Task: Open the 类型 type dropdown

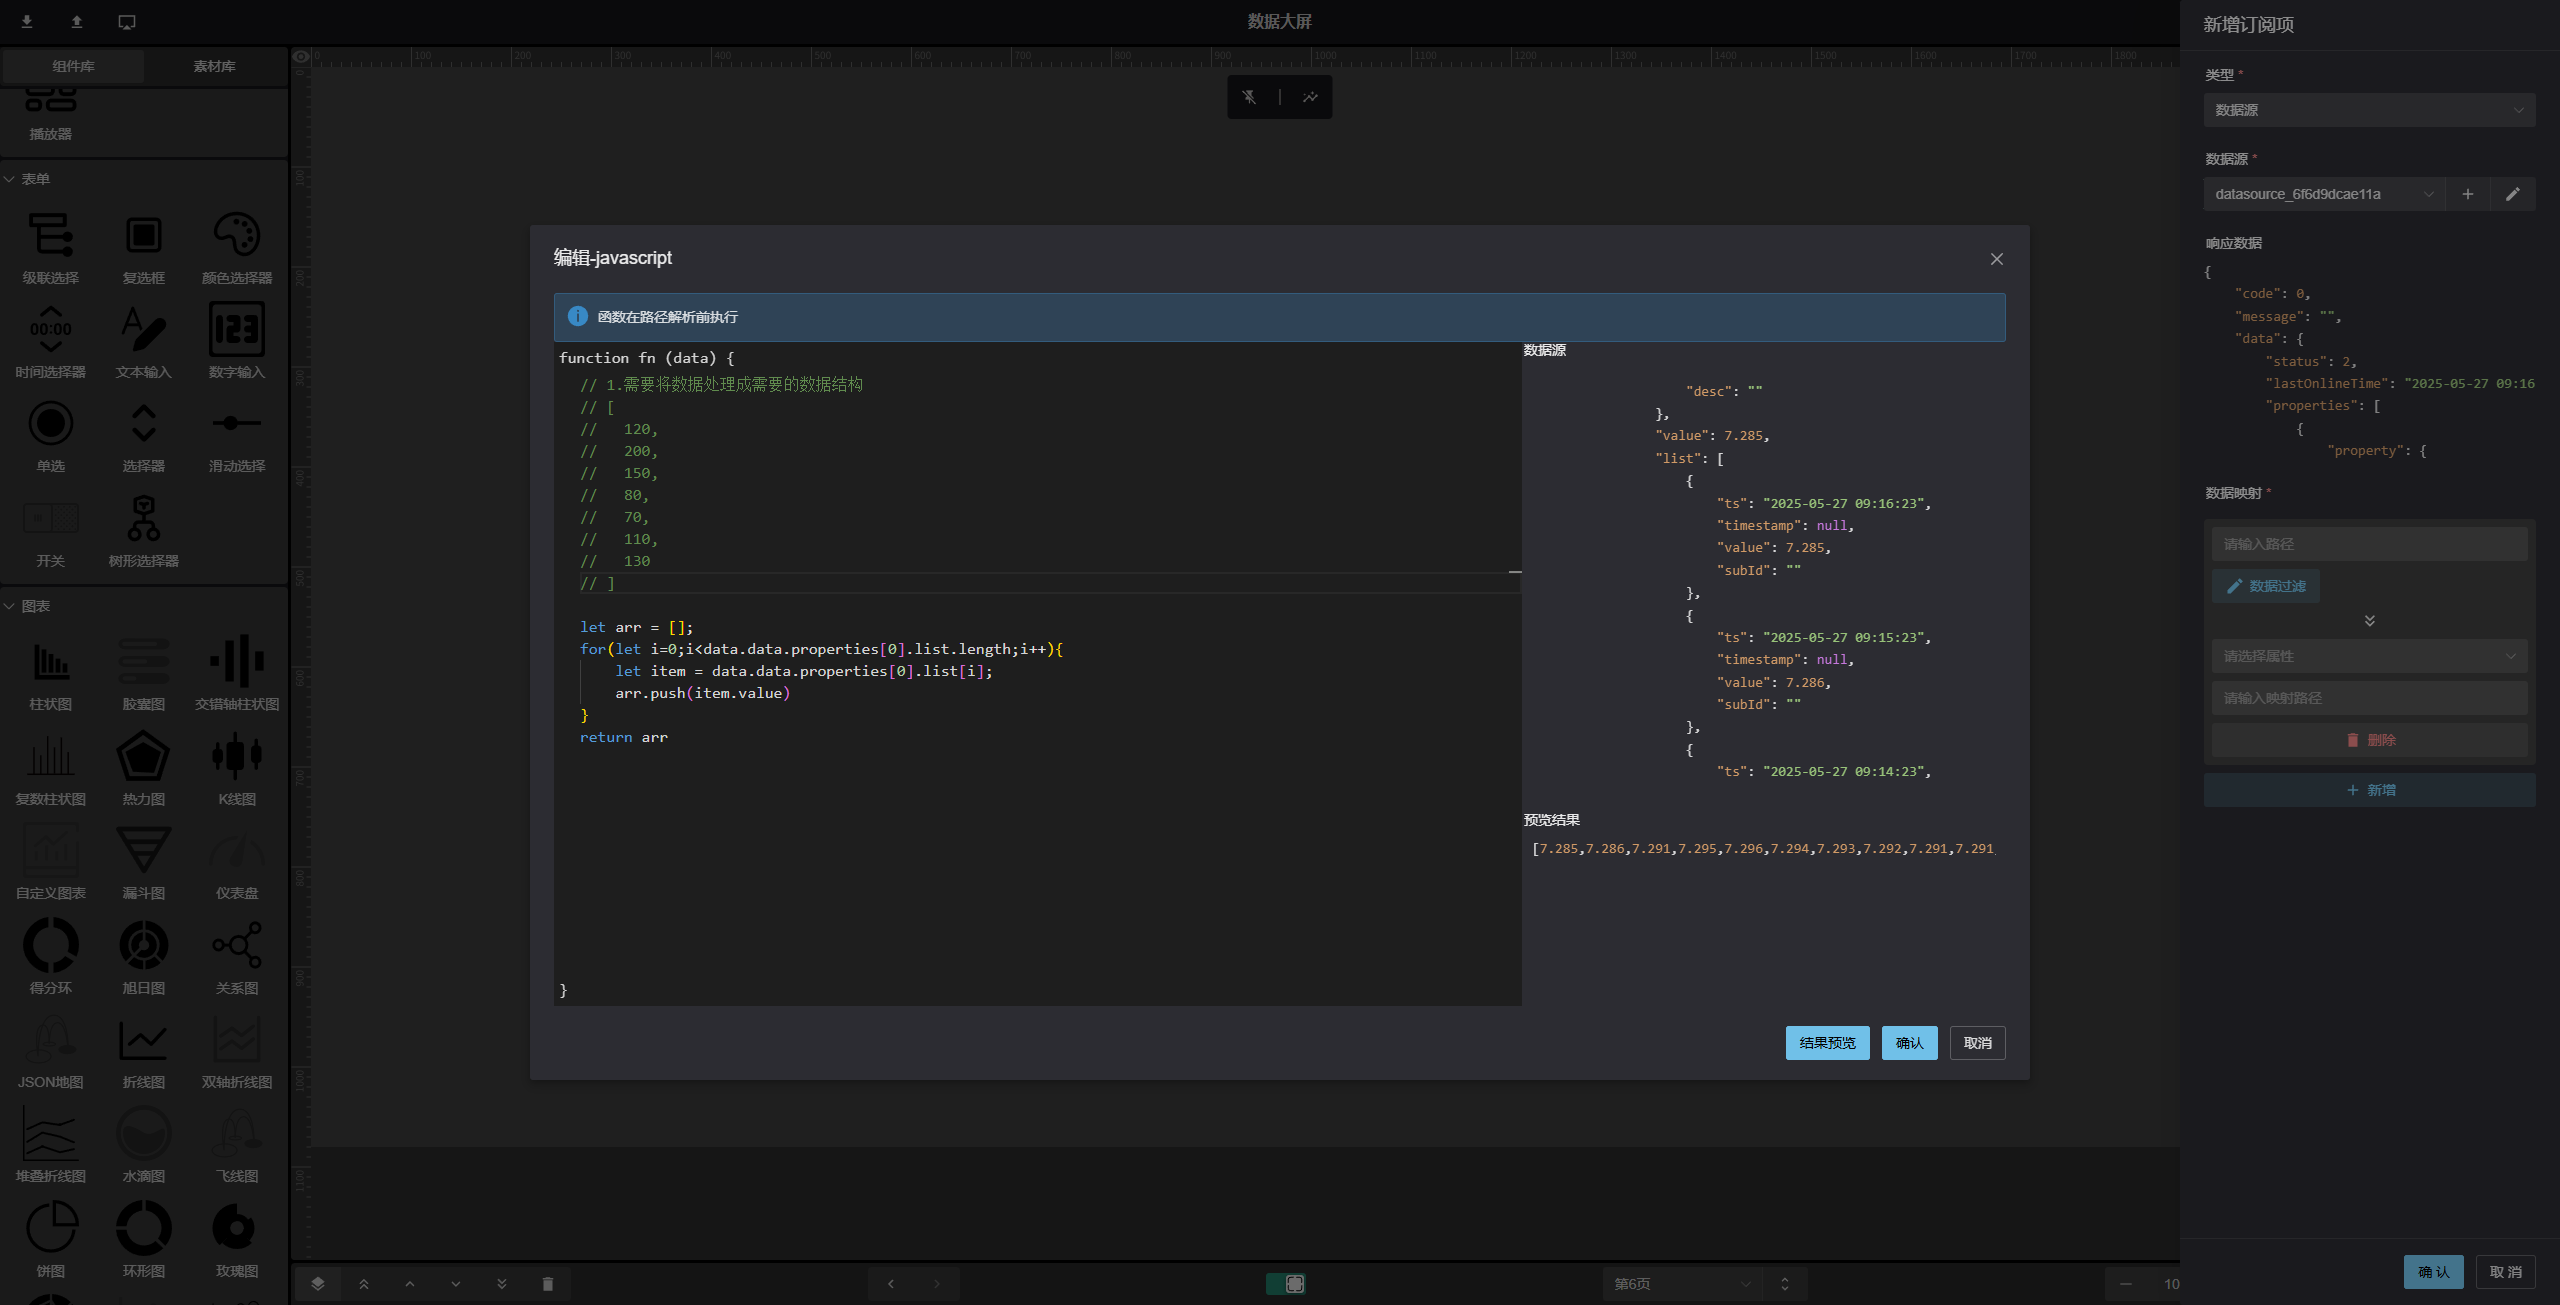Action: point(2369,110)
